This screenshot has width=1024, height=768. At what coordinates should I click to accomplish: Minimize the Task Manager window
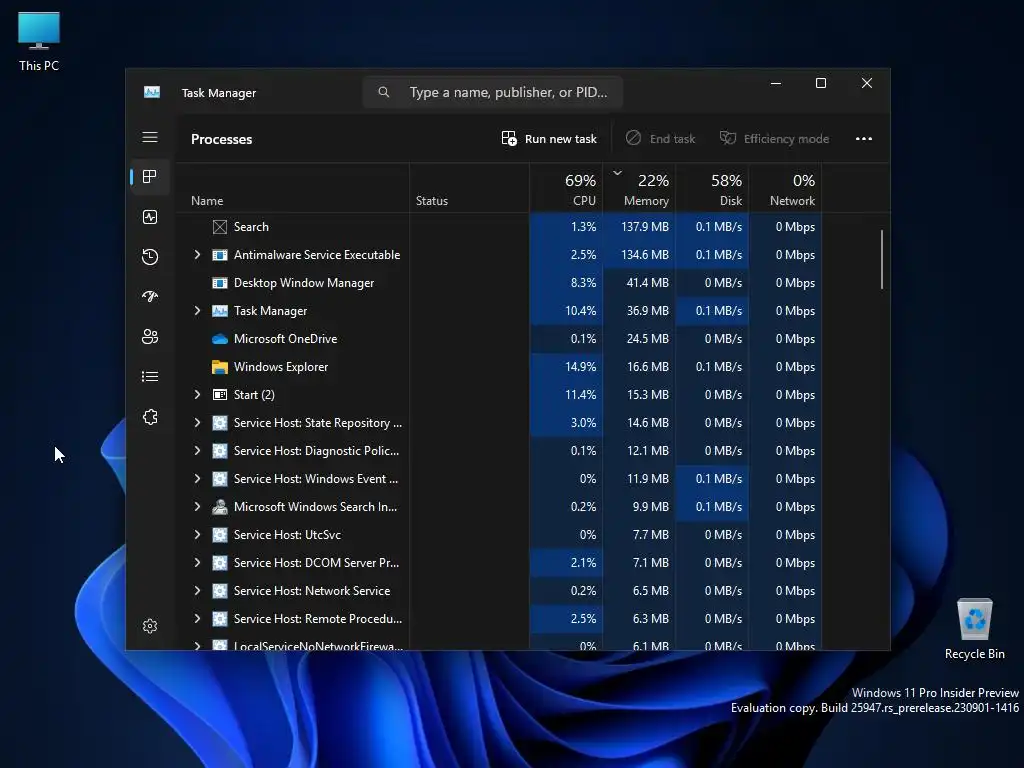coord(776,83)
